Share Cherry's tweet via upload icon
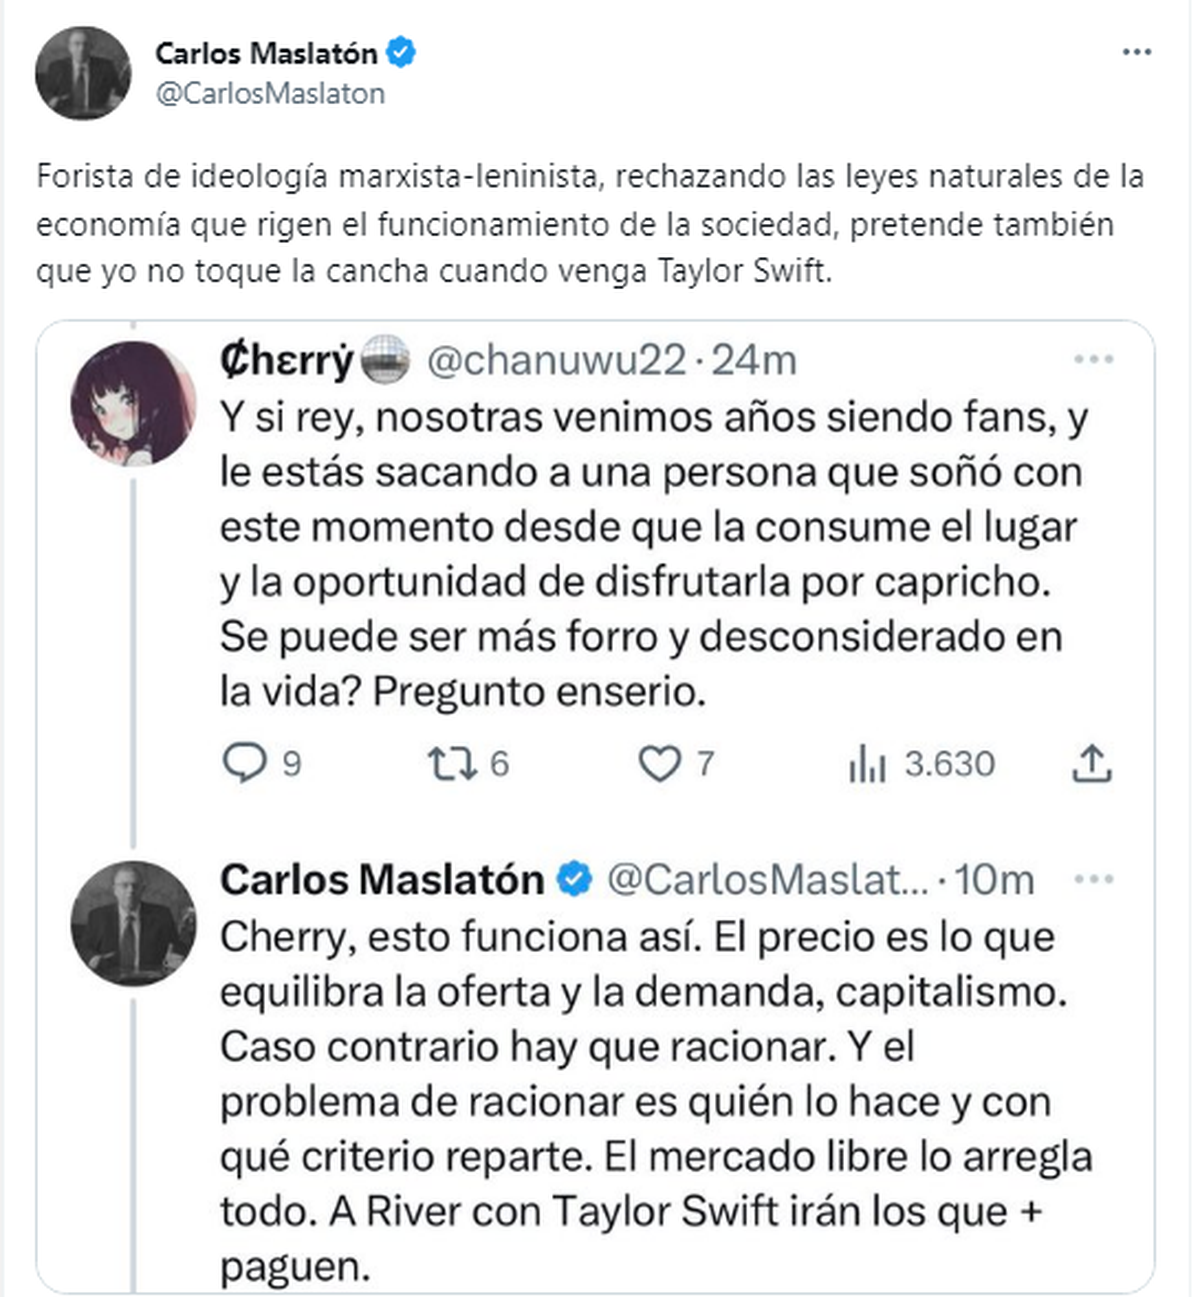This screenshot has height=1297, width=1200. [x=1092, y=764]
